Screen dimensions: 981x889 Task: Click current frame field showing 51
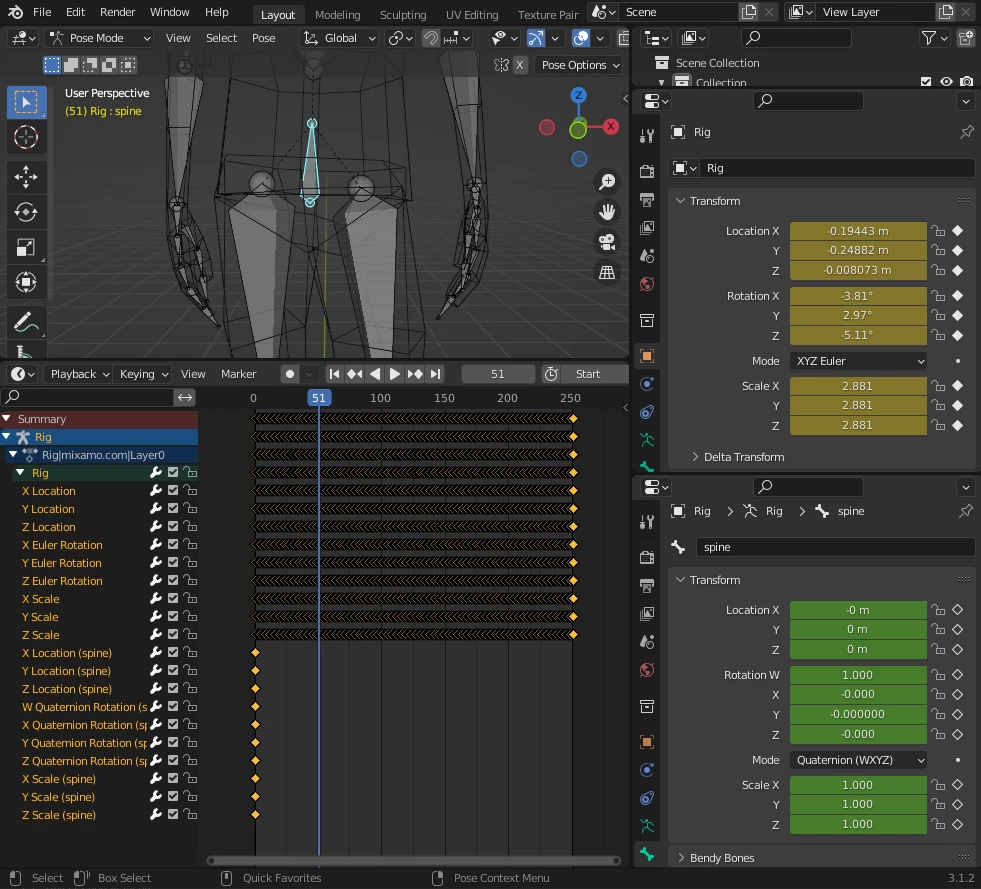pos(497,374)
